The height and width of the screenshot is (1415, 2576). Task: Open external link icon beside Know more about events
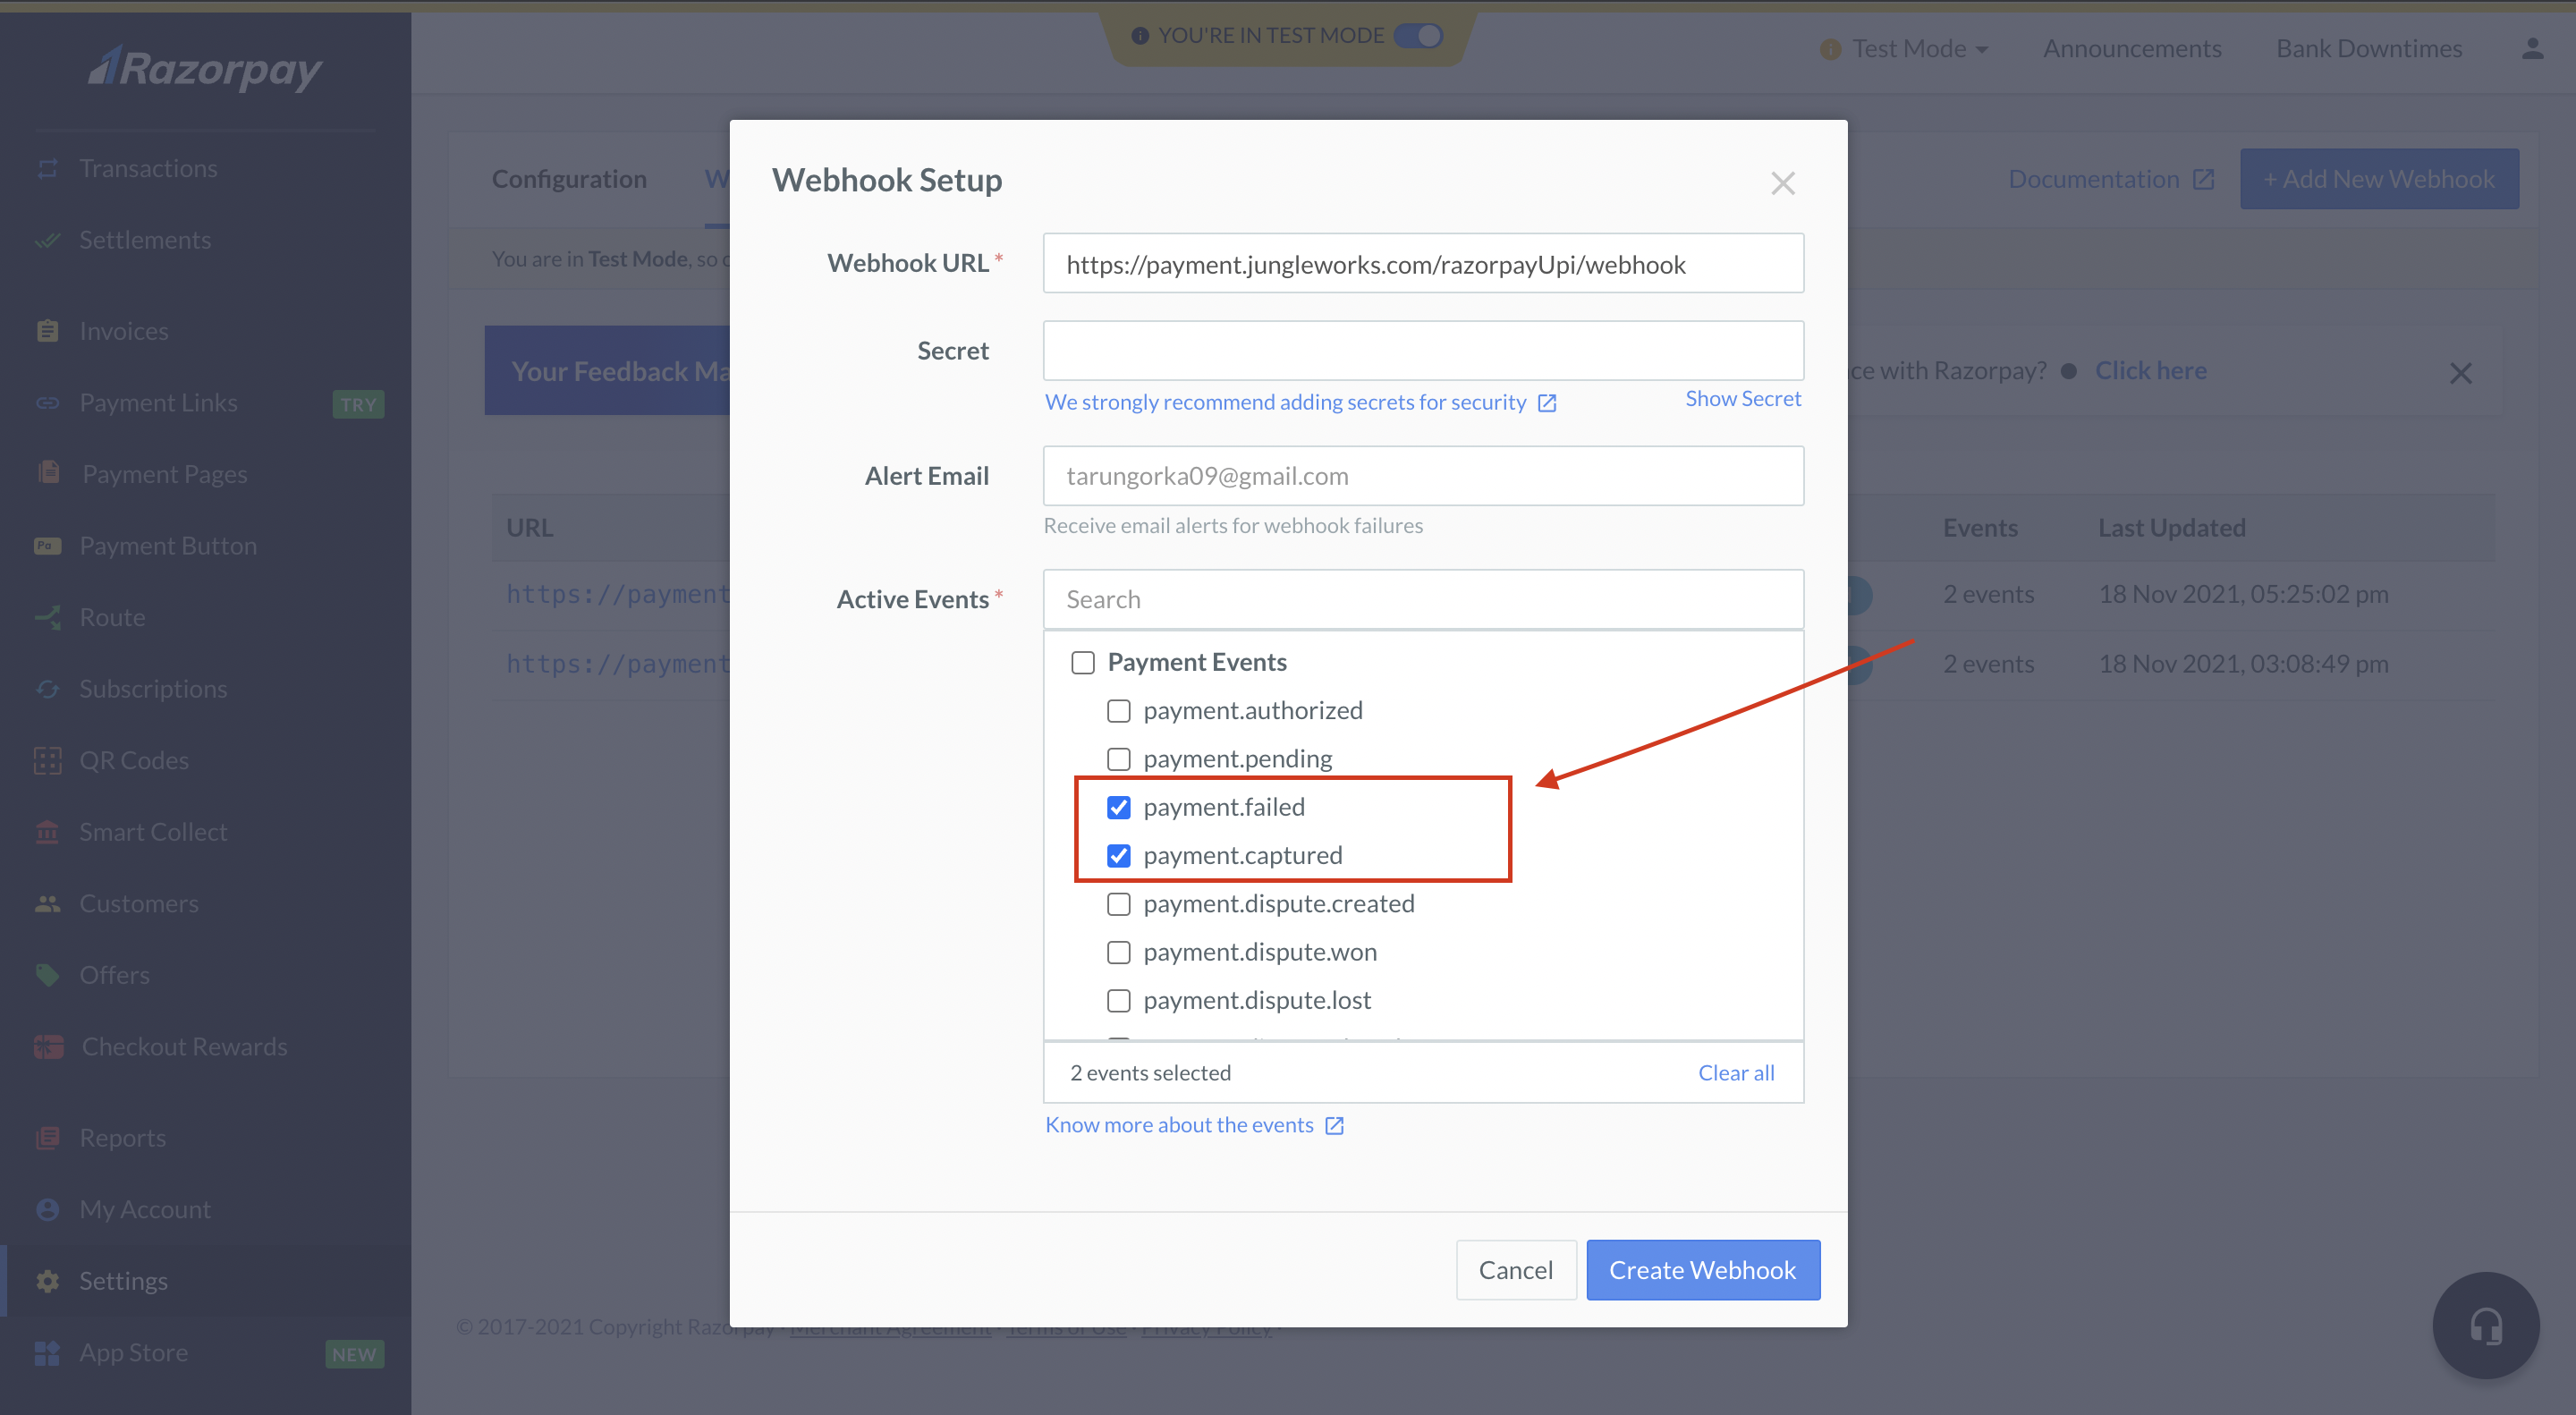pyautogui.click(x=1334, y=1126)
